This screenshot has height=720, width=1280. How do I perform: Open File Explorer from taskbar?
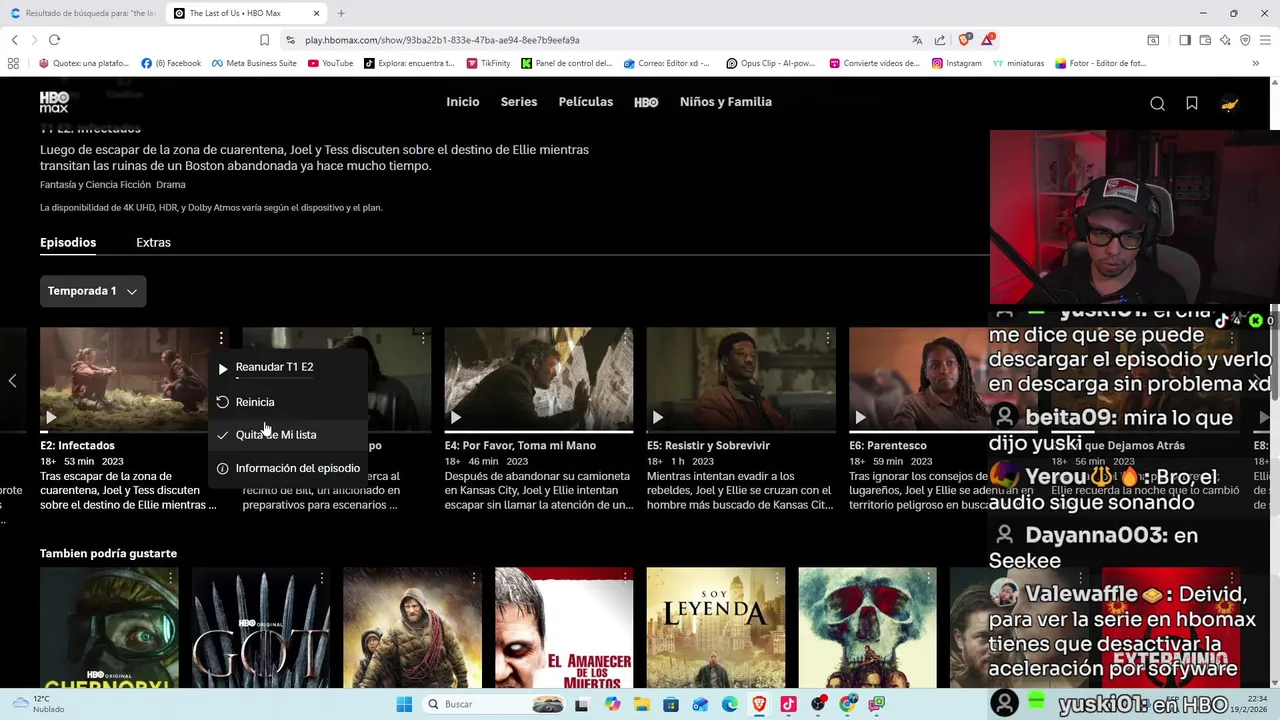click(642, 704)
